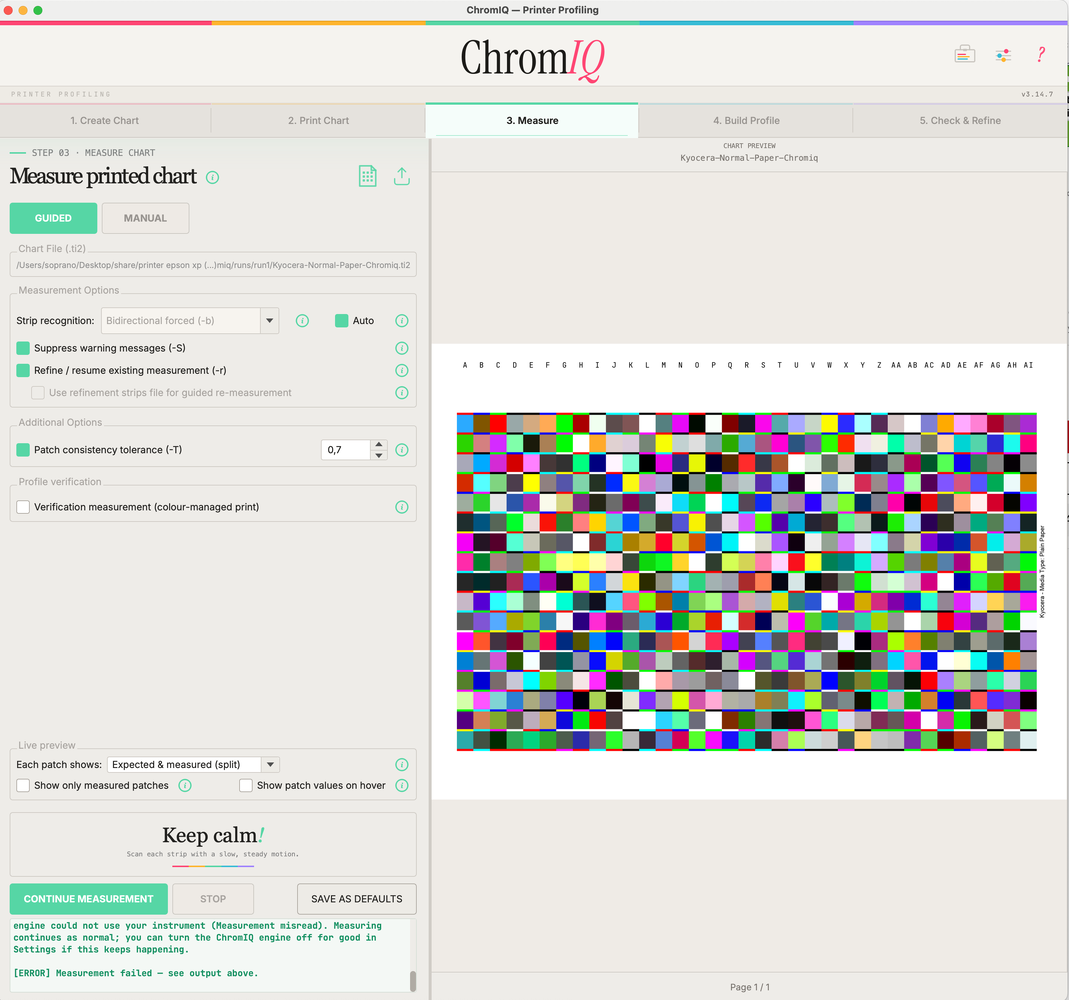Image resolution: width=1069 pixels, height=1000 pixels.
Task: Click SAVE AS DEFAULTS button
Action: (357, 899)
